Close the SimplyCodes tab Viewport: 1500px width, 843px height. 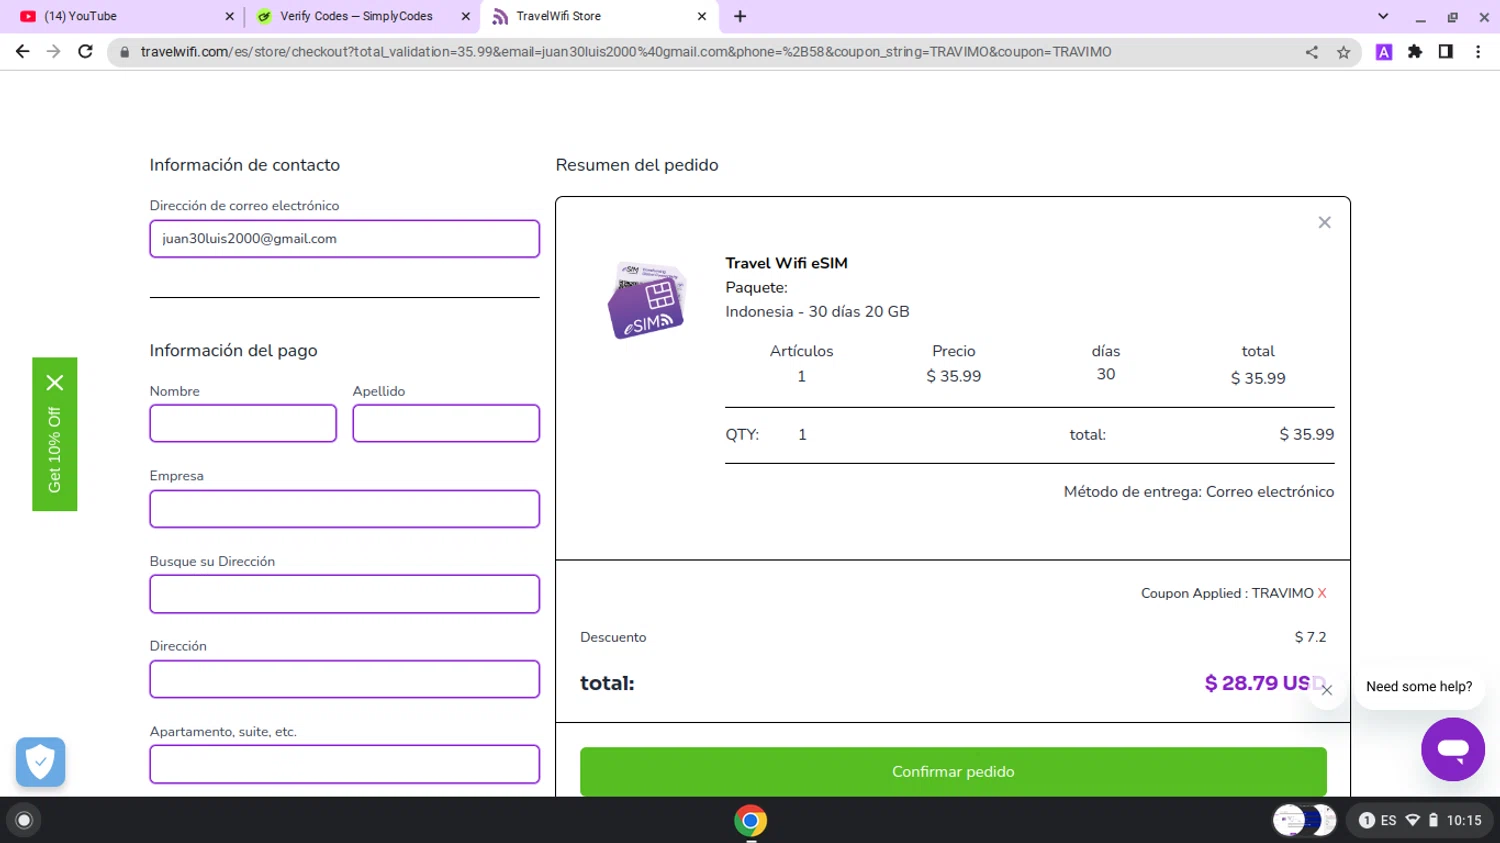pyautogui.click(x=465, y=16)
